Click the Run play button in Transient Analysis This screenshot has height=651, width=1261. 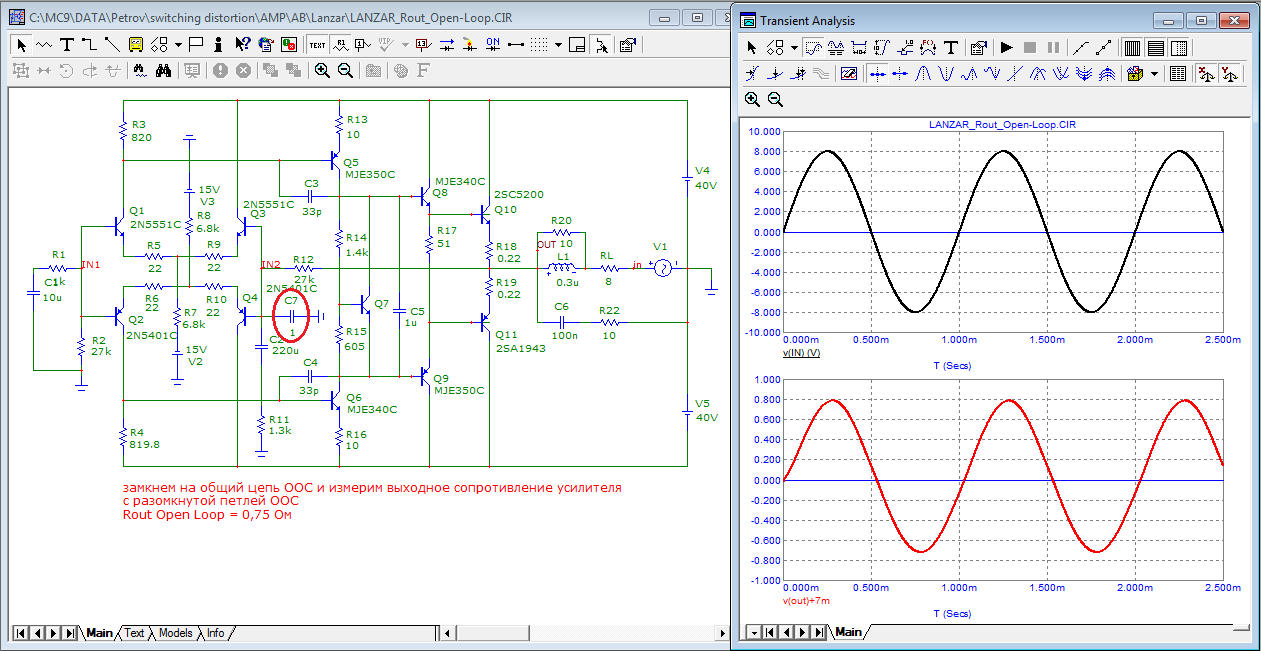coord(1007,47)
